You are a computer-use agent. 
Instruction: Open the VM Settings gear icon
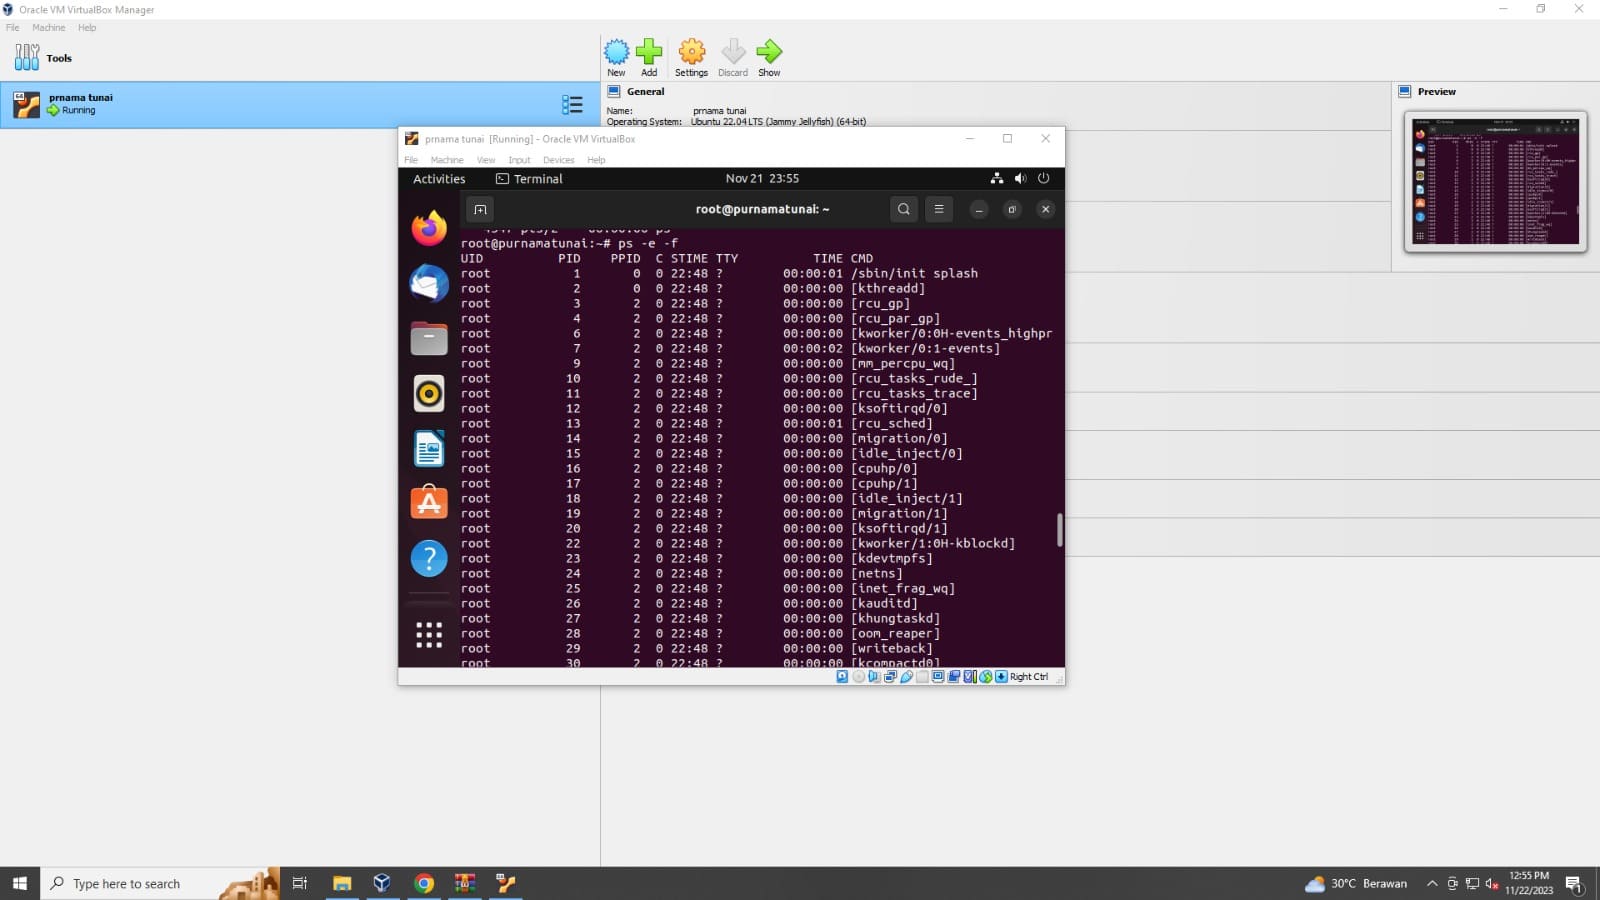691,57
